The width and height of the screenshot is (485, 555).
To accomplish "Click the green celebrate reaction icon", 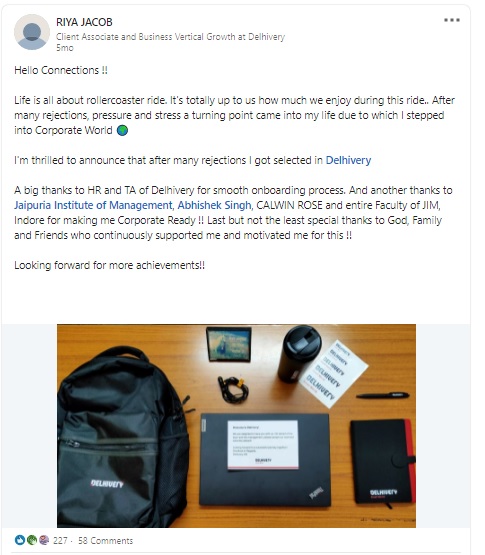I will click(x=32, y=540).
